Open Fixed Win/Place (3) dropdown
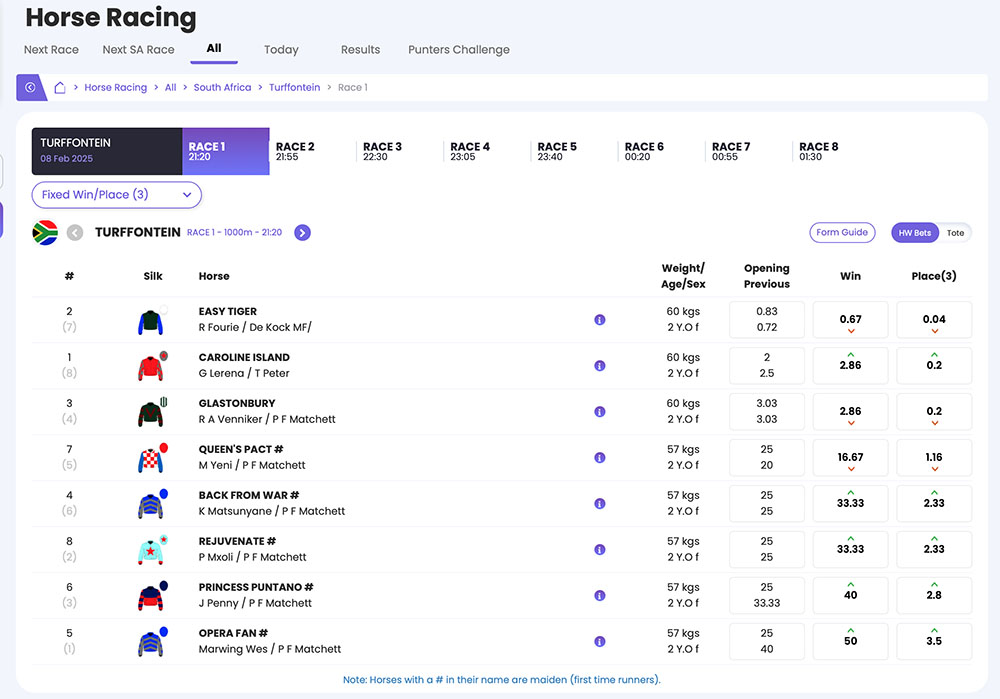Image resolution: width=1000 pixels, height=699 pixels. [117, 195]
